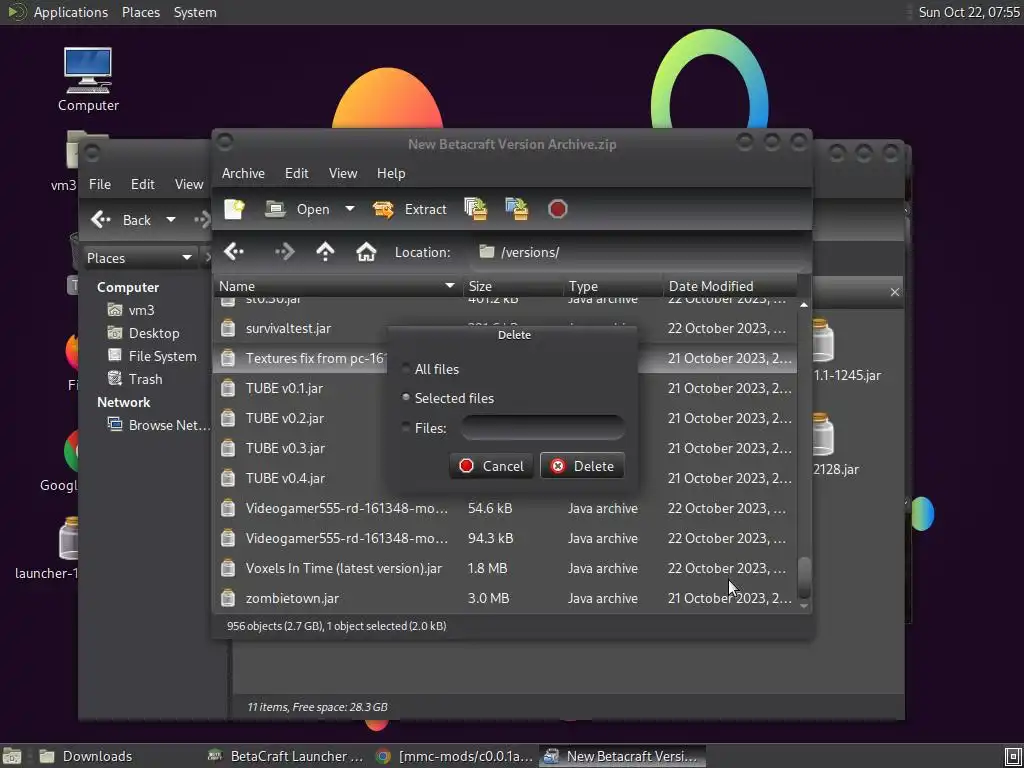Open the Edit menu in archive manager

296,173
